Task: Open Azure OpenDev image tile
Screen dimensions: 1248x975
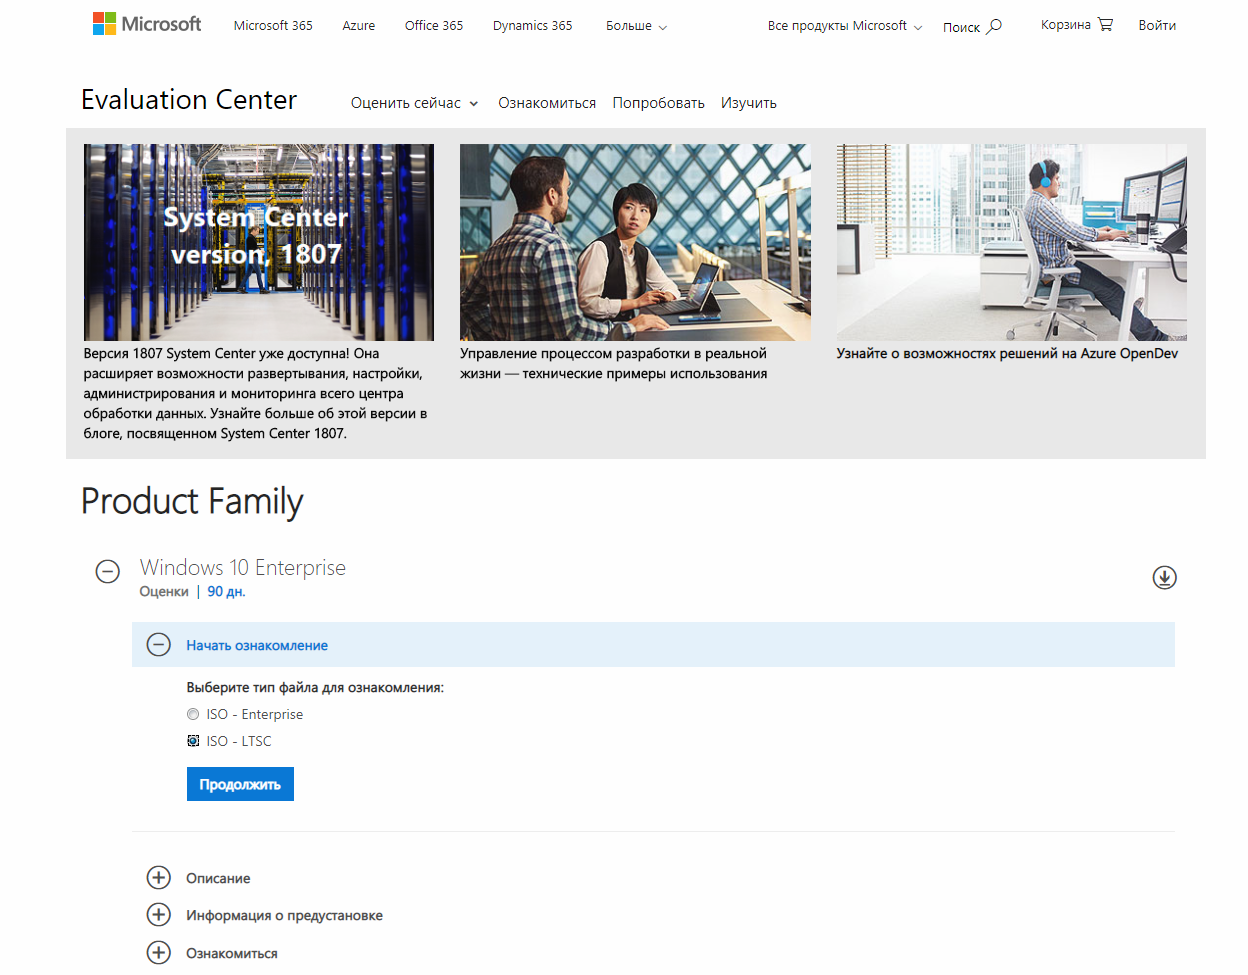Action: 1011,242
